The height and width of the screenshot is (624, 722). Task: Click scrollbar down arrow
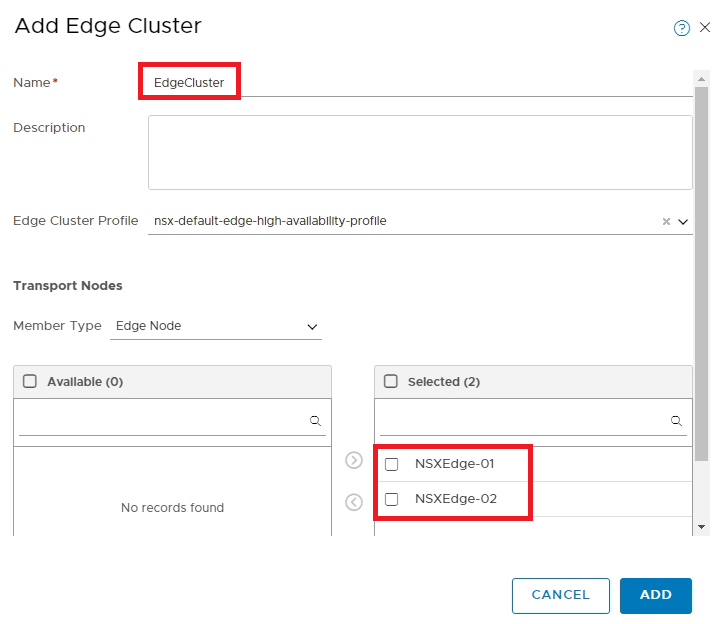701,527
